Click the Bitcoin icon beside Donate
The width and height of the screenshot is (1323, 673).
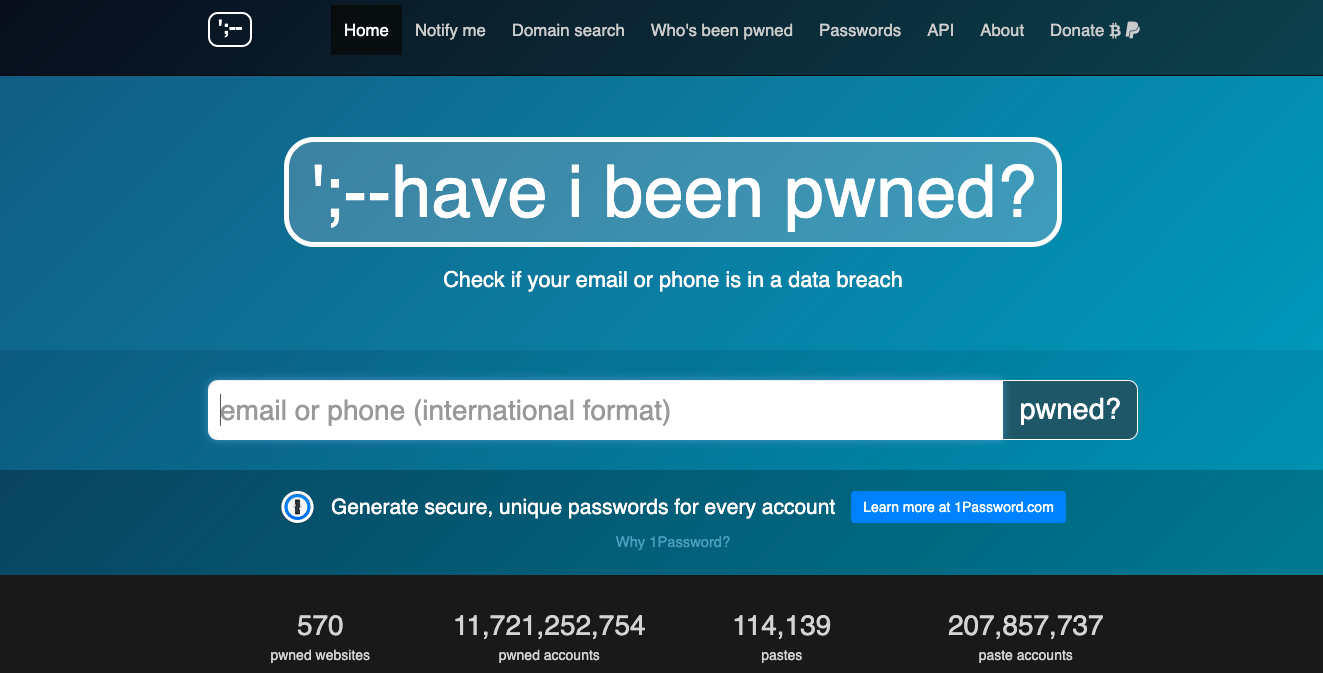(x=1115, y=31)
